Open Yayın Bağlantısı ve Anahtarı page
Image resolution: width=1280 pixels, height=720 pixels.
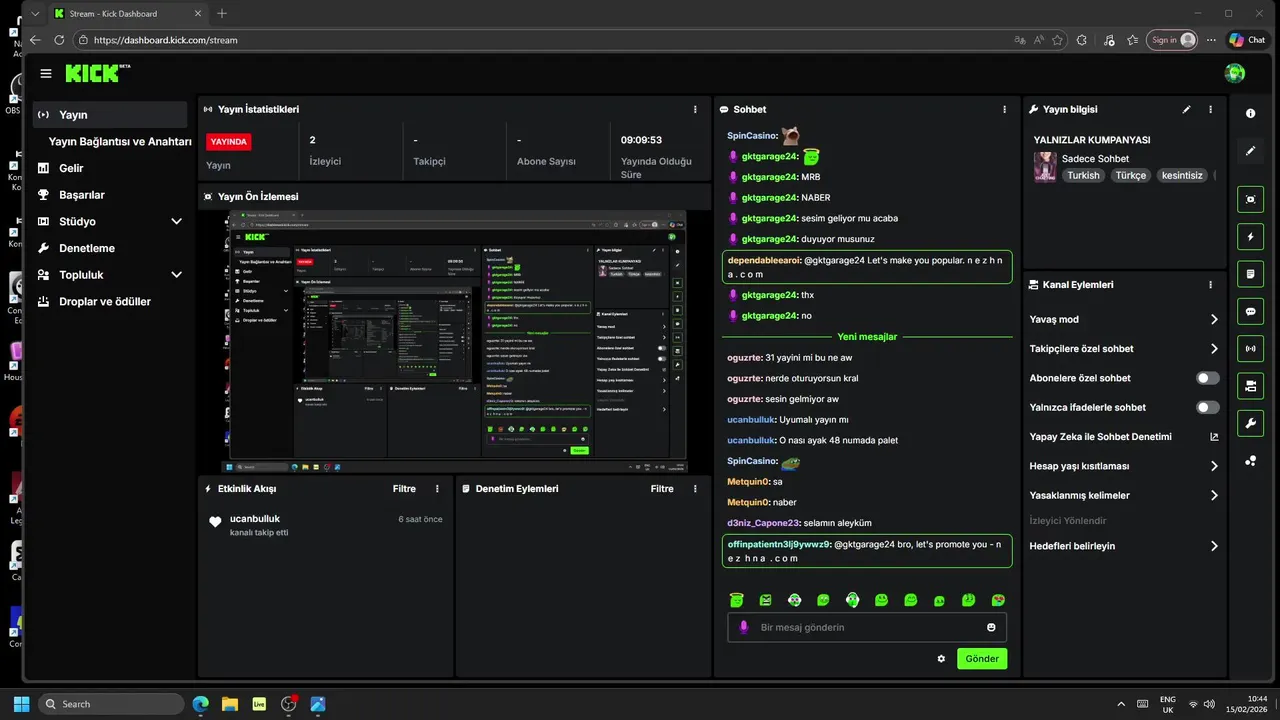coord(120,142)
